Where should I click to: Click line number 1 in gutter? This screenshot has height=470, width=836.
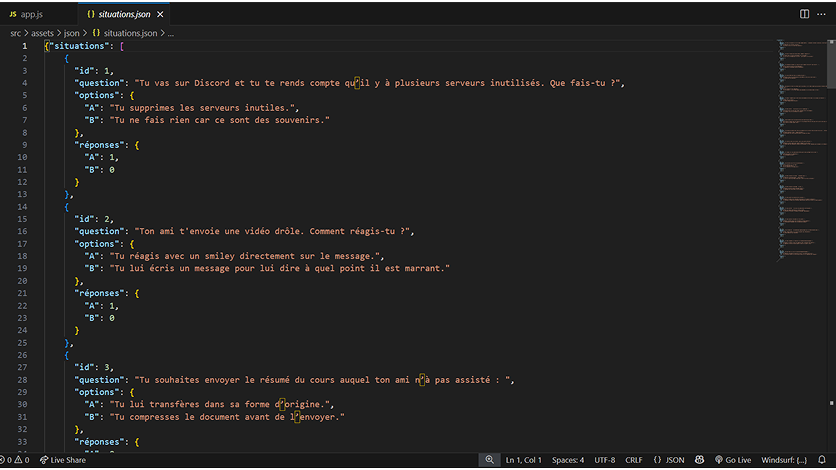coord(24,46)
